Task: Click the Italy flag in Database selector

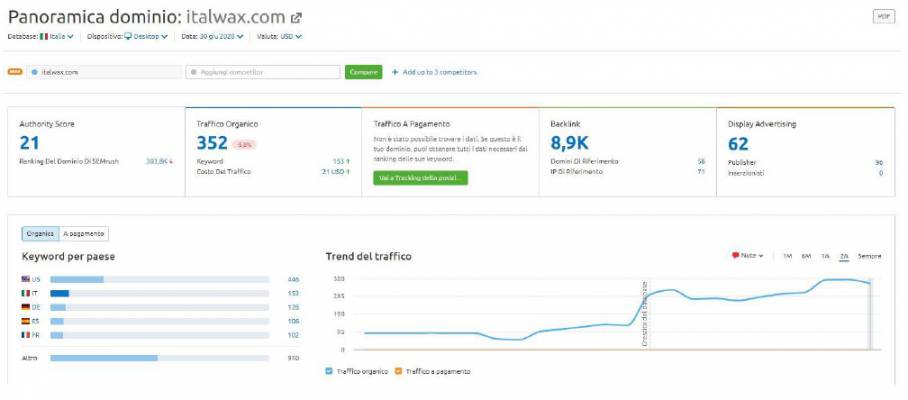Action: point(43,36)
